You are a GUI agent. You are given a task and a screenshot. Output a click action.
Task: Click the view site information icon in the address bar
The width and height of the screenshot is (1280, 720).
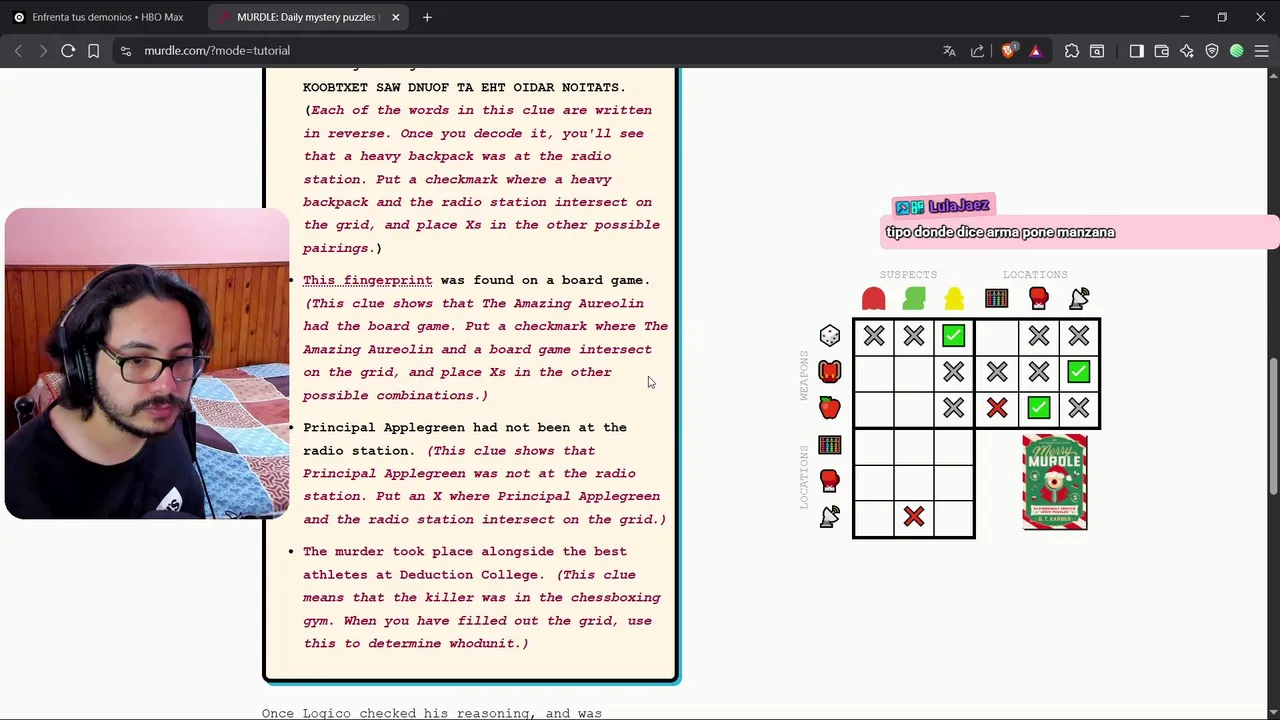pyautogui.click(x=124, y=51)
